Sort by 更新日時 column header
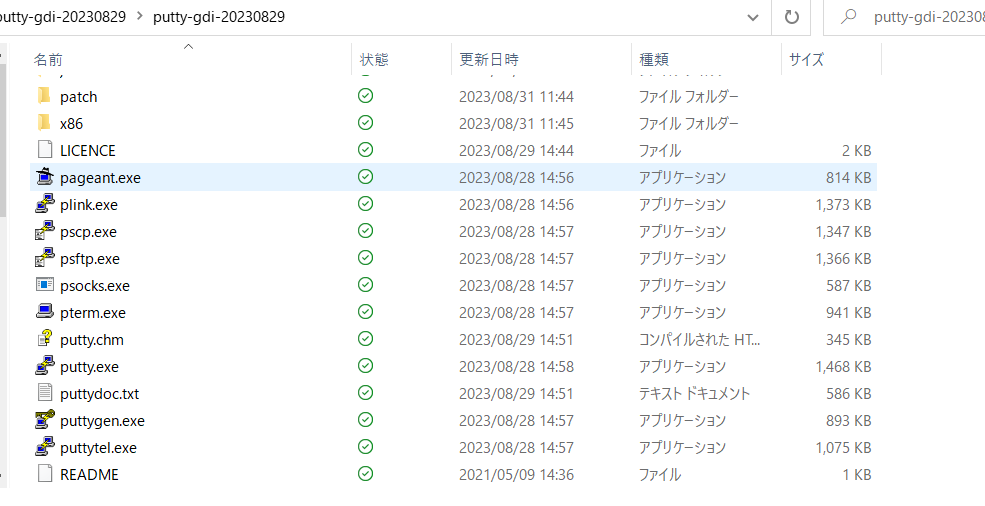This screenshot has height=506, width=985. click(x=489, y=60)
